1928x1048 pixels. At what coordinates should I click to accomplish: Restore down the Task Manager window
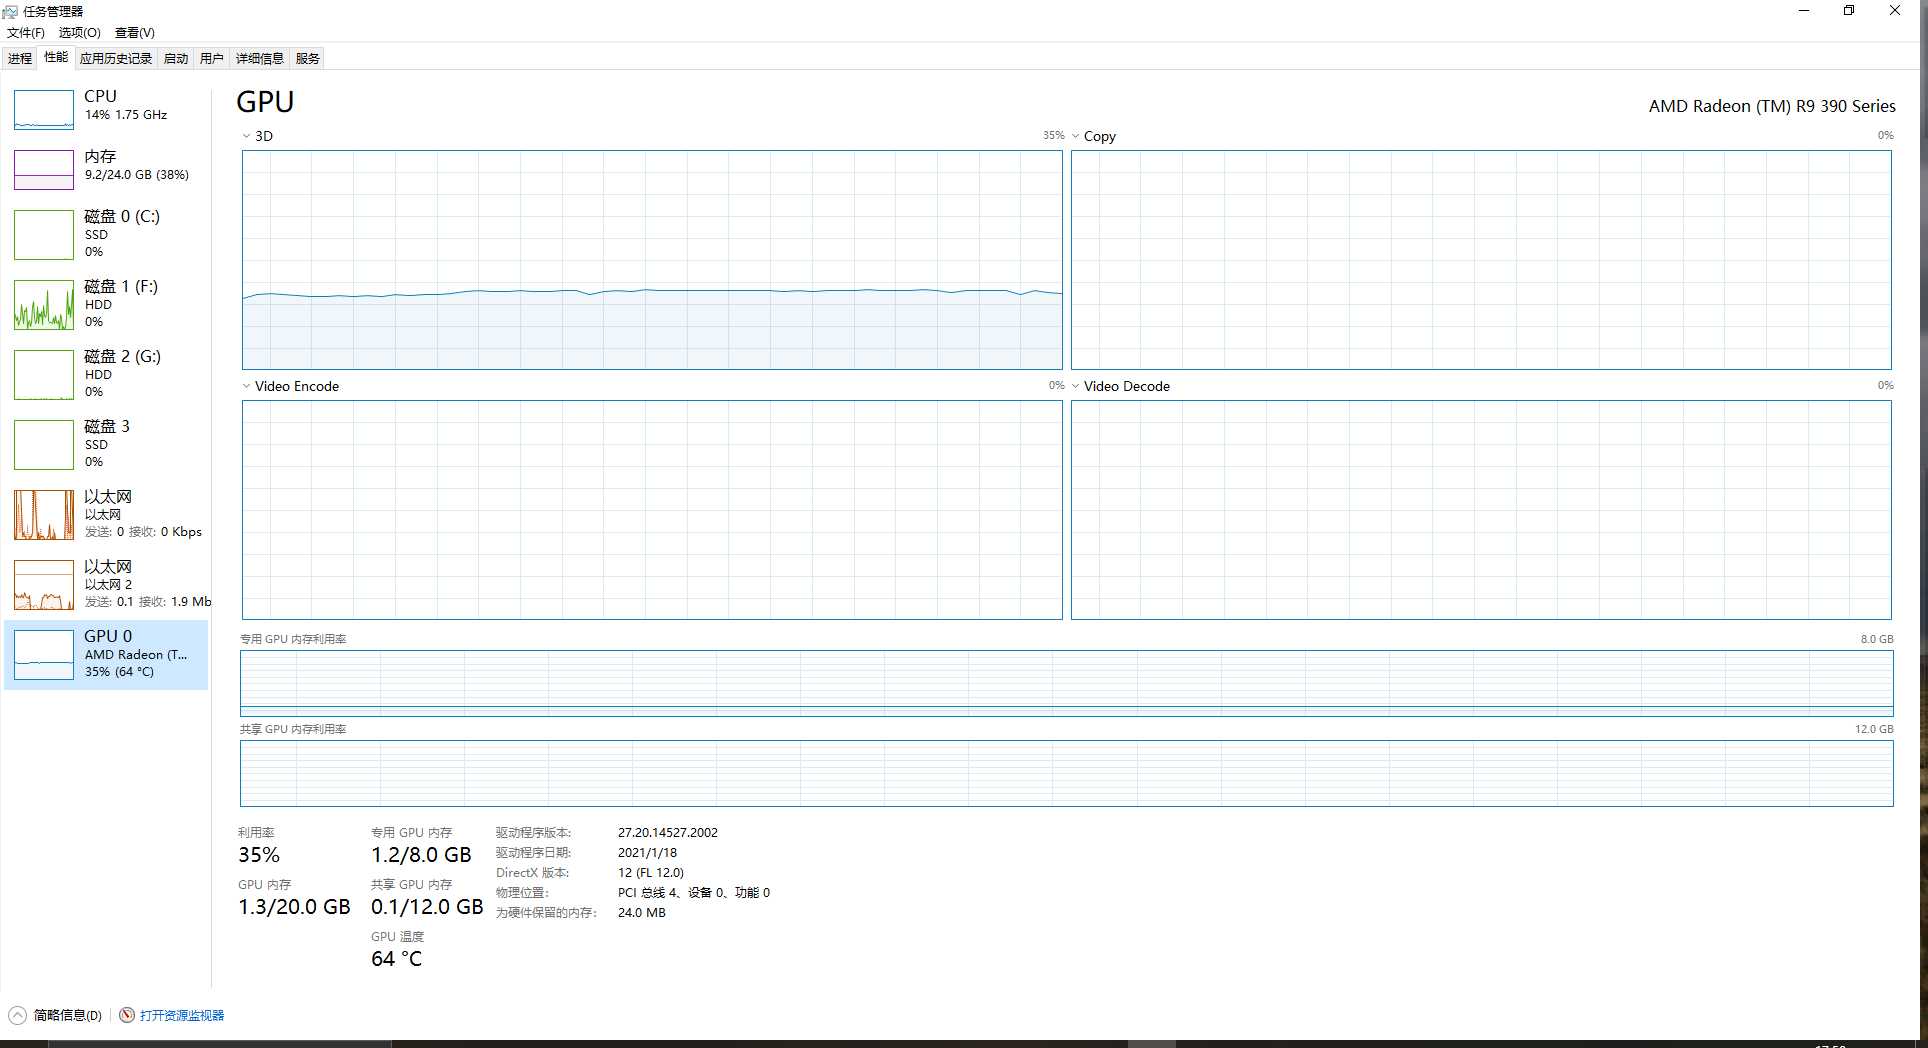pos(1849,11)
